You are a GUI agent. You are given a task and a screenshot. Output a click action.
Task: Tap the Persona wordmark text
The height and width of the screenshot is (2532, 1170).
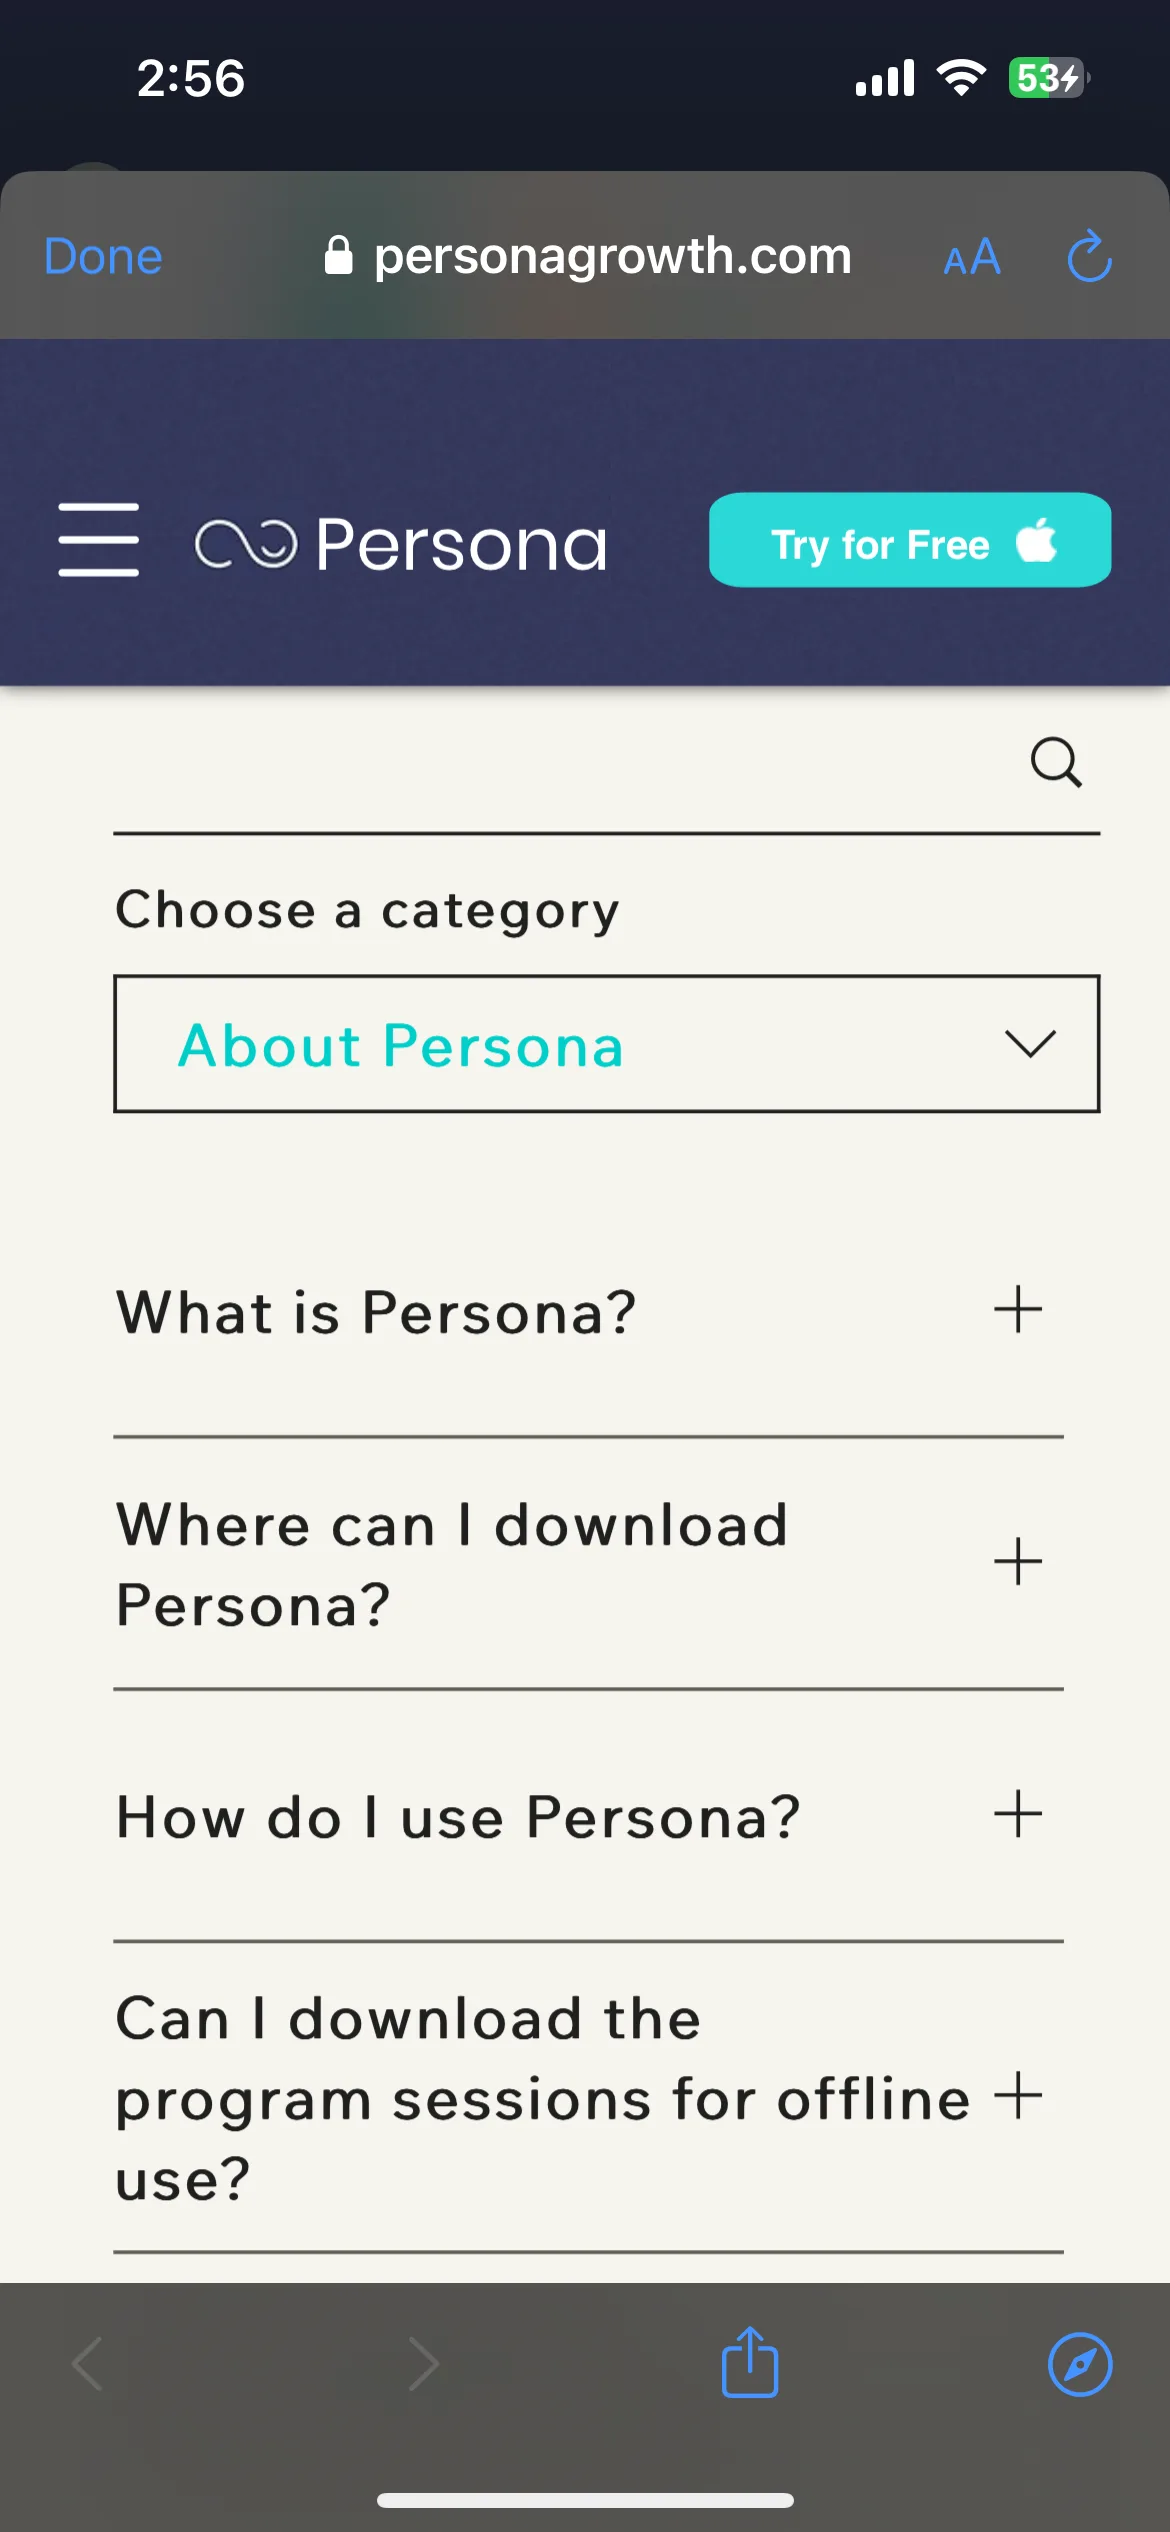click(x=461, y=544)
